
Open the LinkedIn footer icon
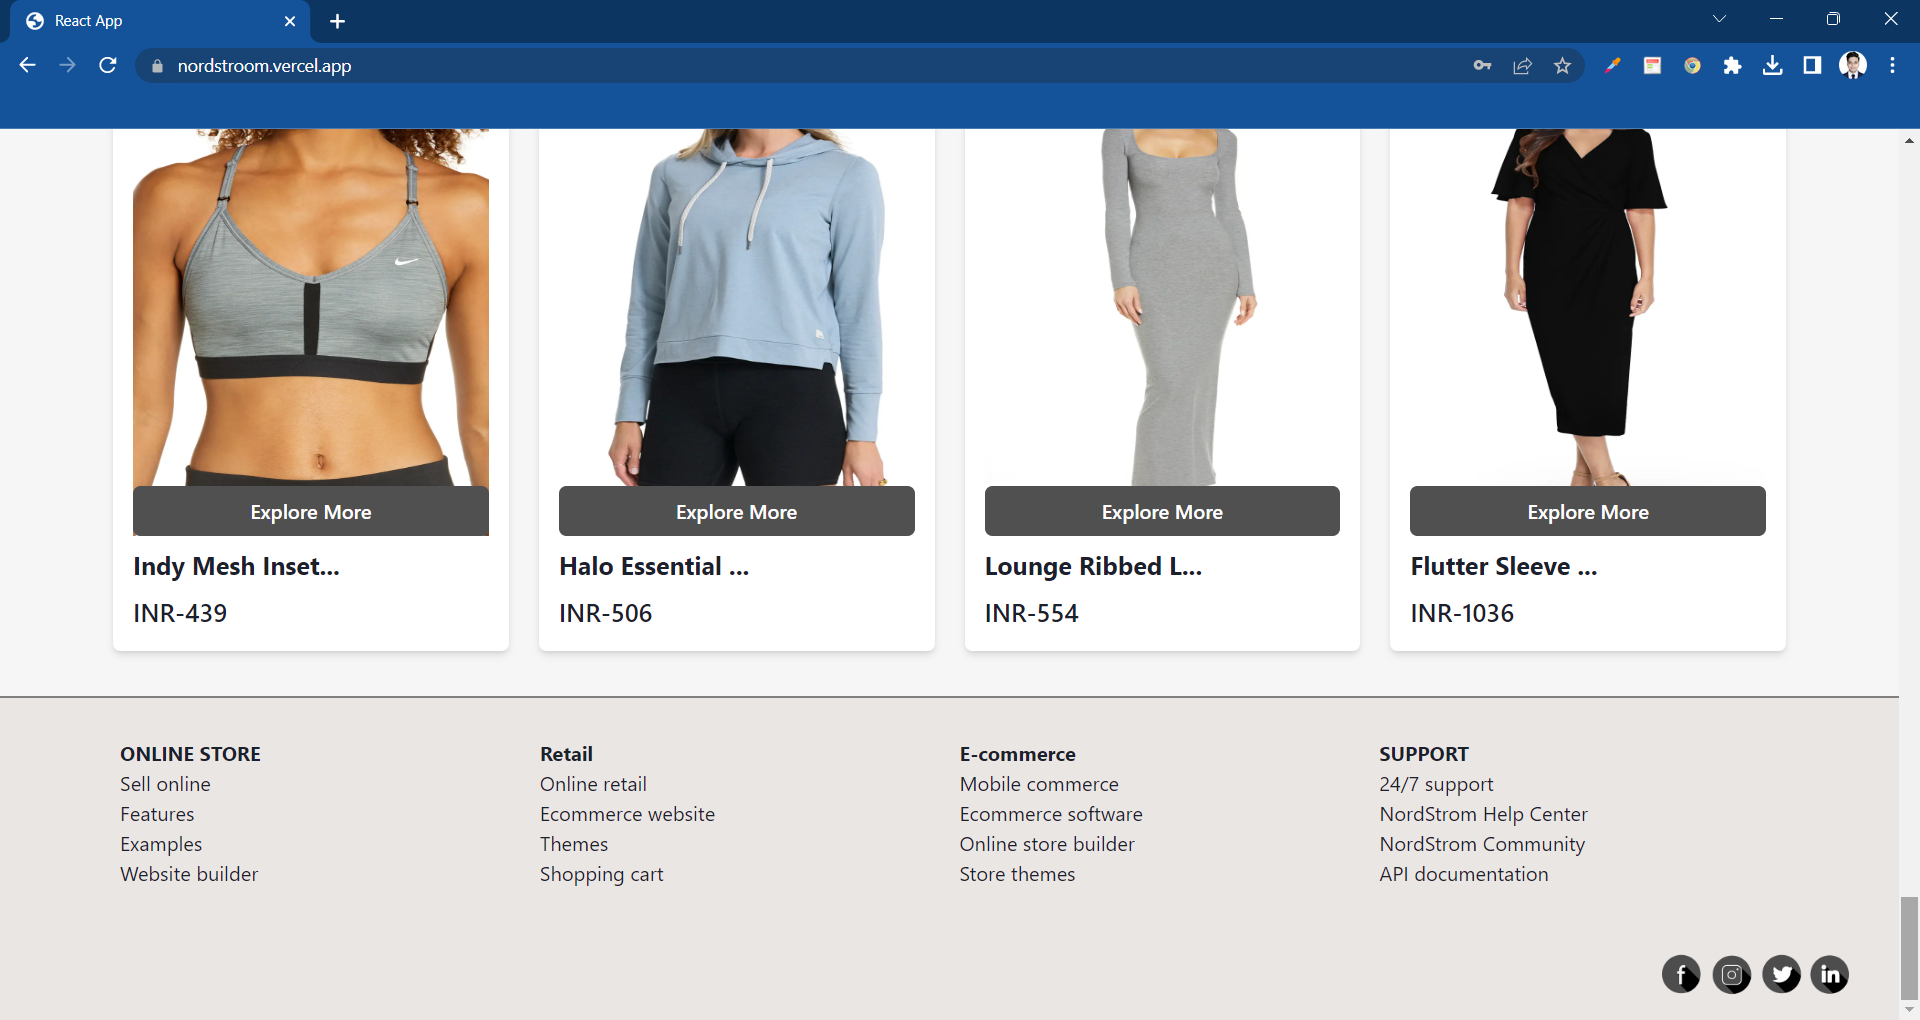tap(1830, 974)
